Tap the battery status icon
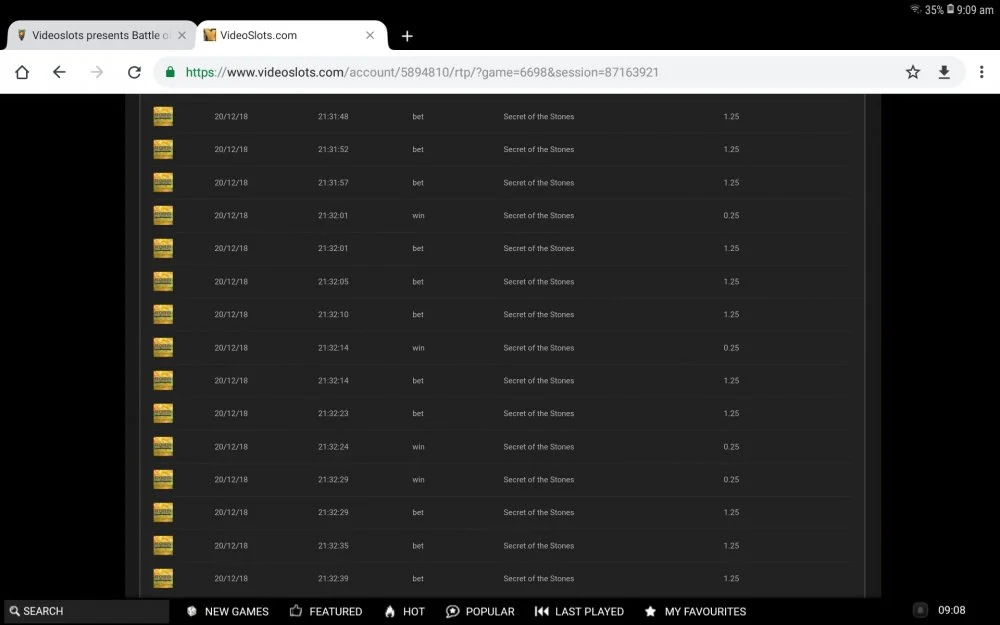Image resolution: width=1000 pixels, height=625 pixels. 950,9
